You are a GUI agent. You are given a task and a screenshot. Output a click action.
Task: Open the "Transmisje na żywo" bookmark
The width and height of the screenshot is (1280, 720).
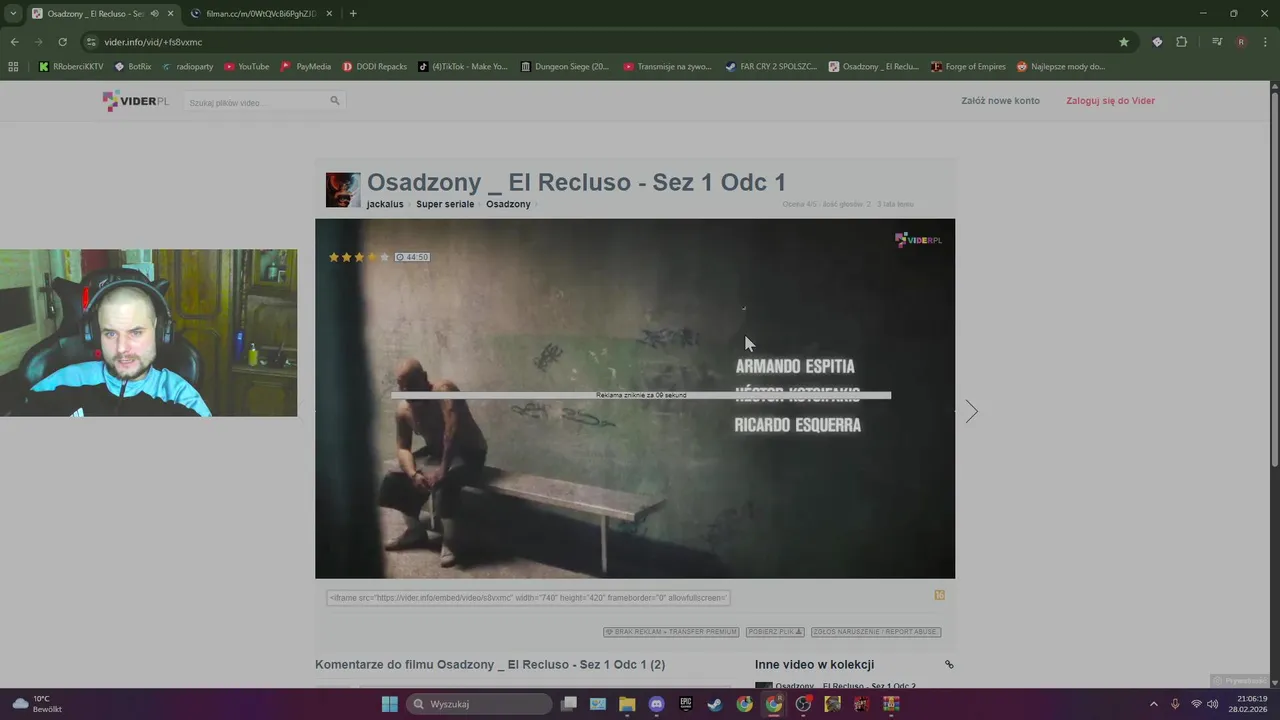coord(667,67)
